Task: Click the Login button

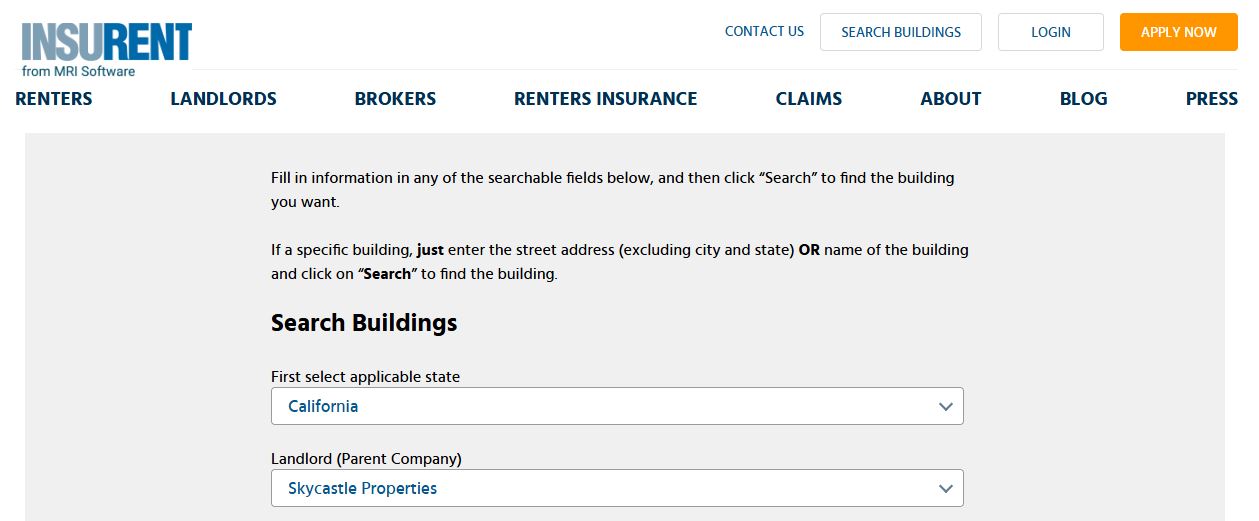Action: [x=1050, y=32]
